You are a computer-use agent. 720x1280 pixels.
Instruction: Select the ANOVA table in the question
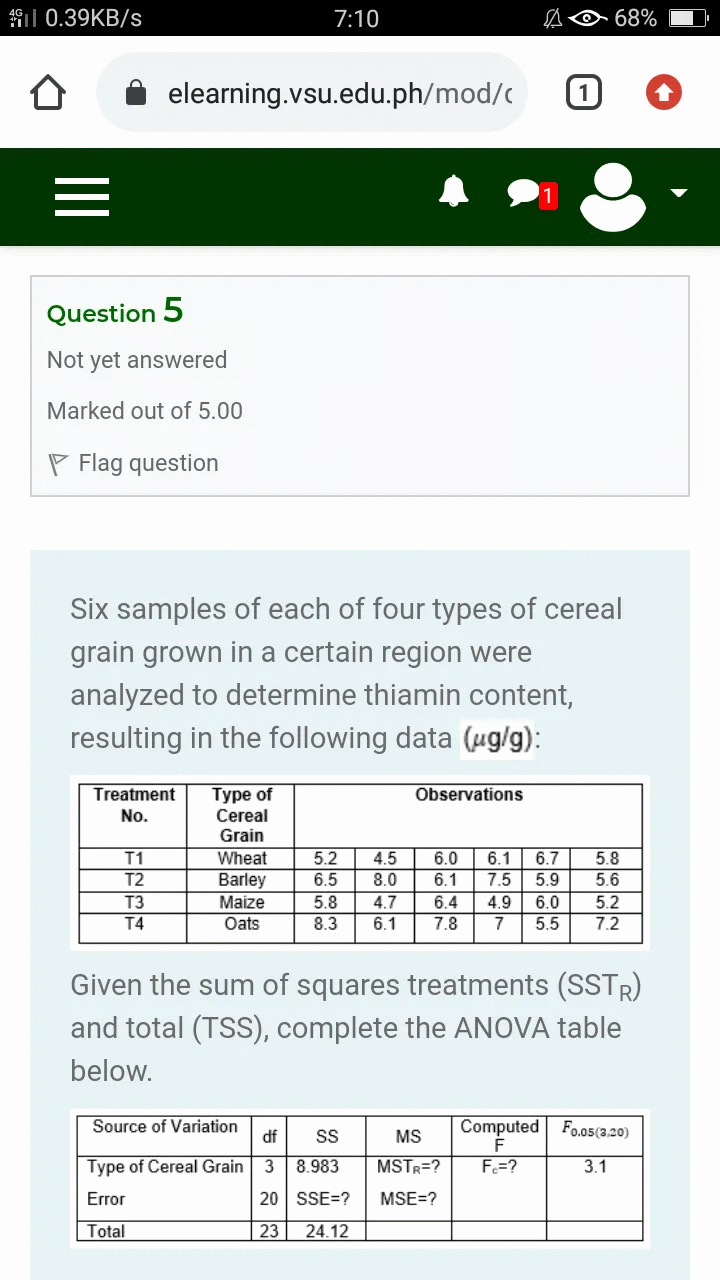tap(360, 1178)
